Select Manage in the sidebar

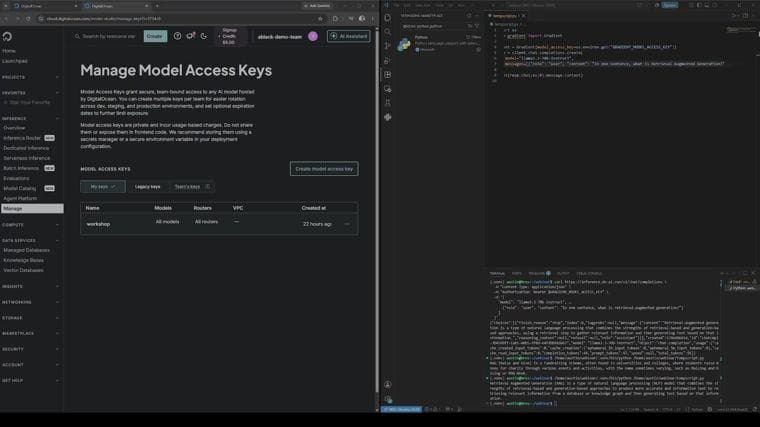click(x=32, y=208)
